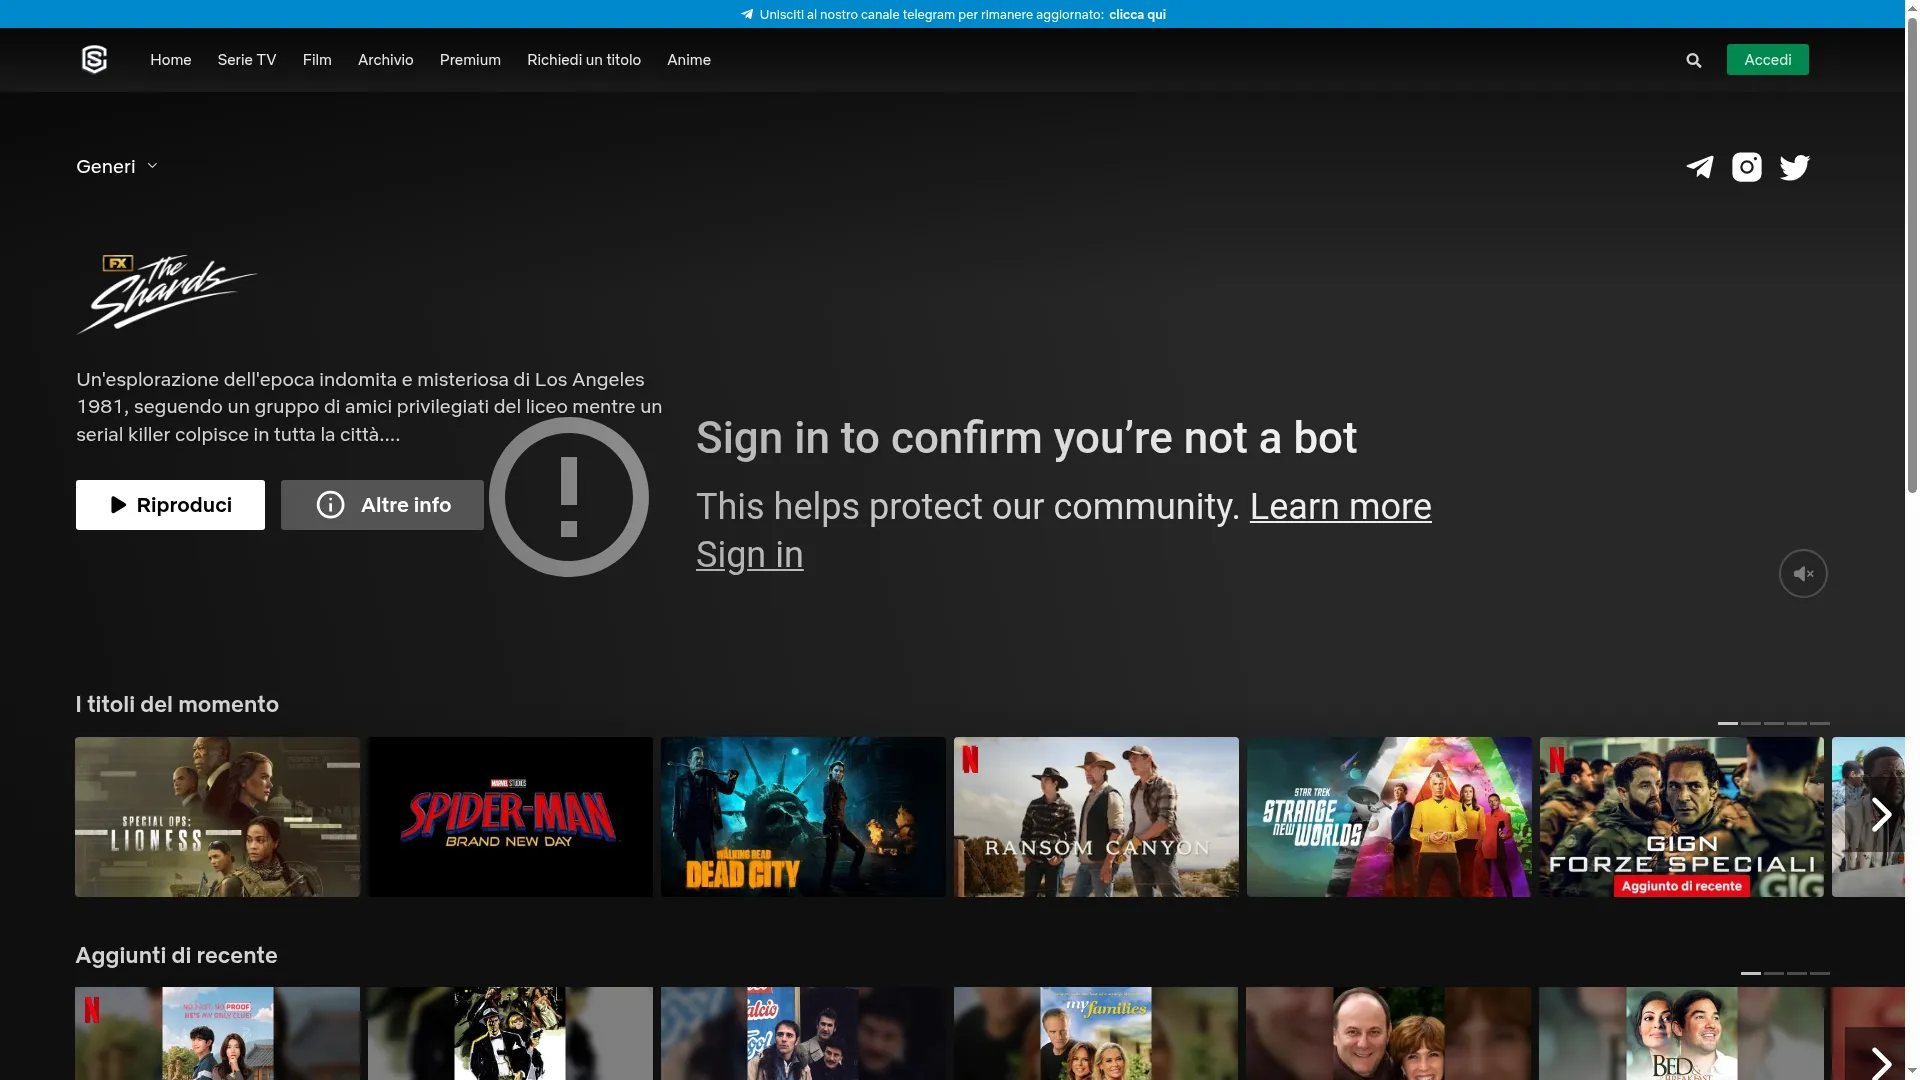Open the Anime menu item

(689, 60)
